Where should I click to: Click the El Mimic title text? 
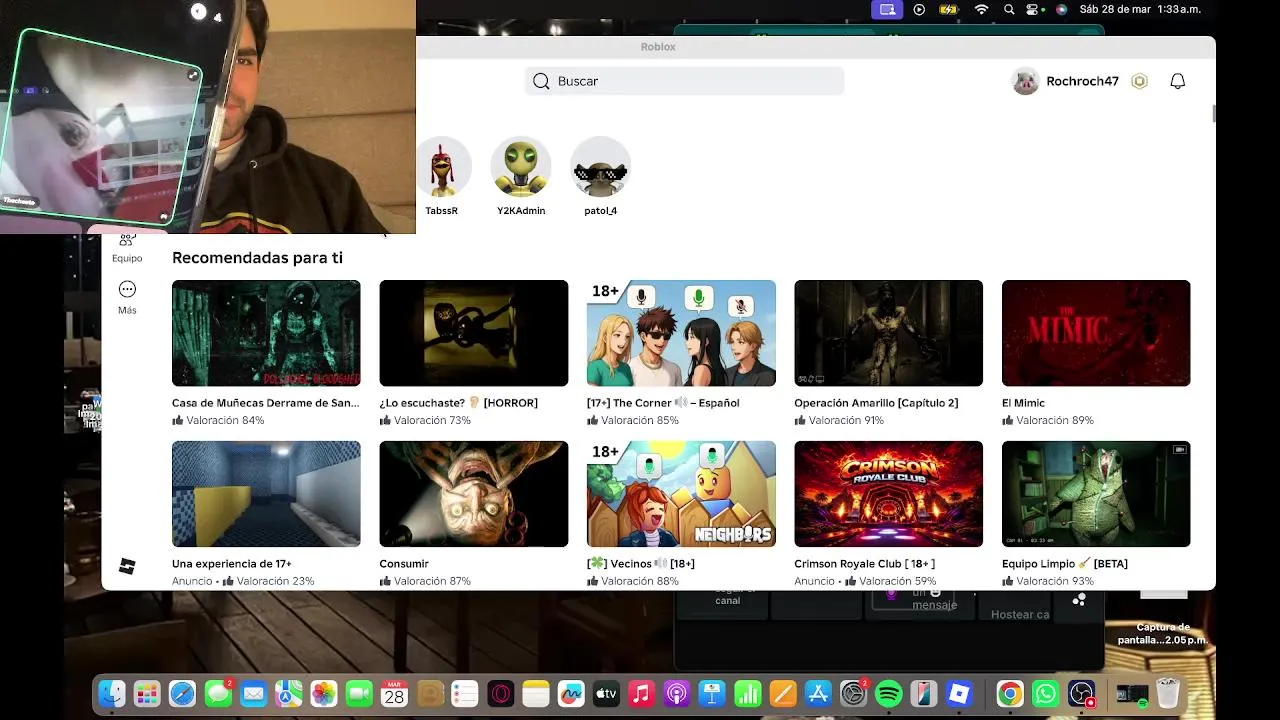tap(1023, 403)
